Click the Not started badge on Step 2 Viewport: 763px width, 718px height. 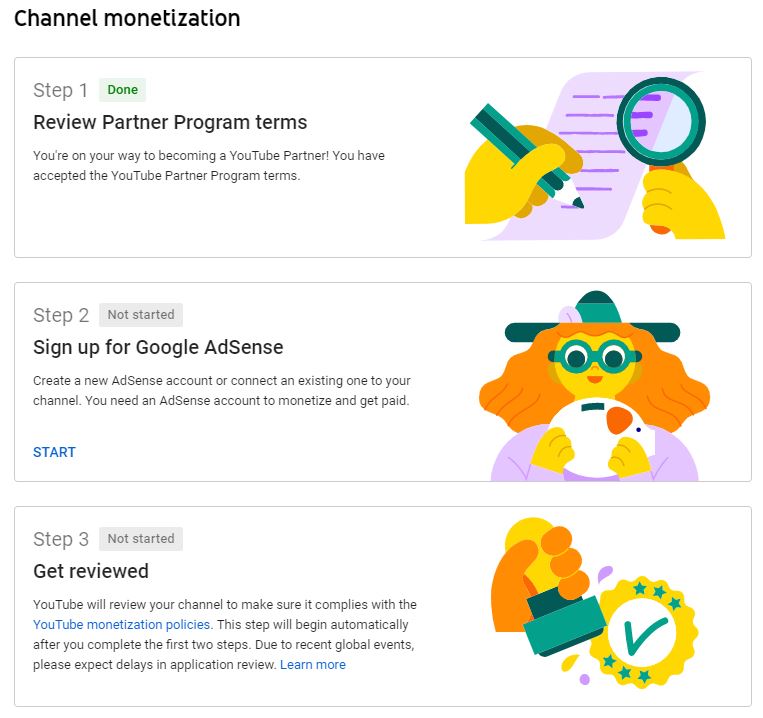pos(141,315)
